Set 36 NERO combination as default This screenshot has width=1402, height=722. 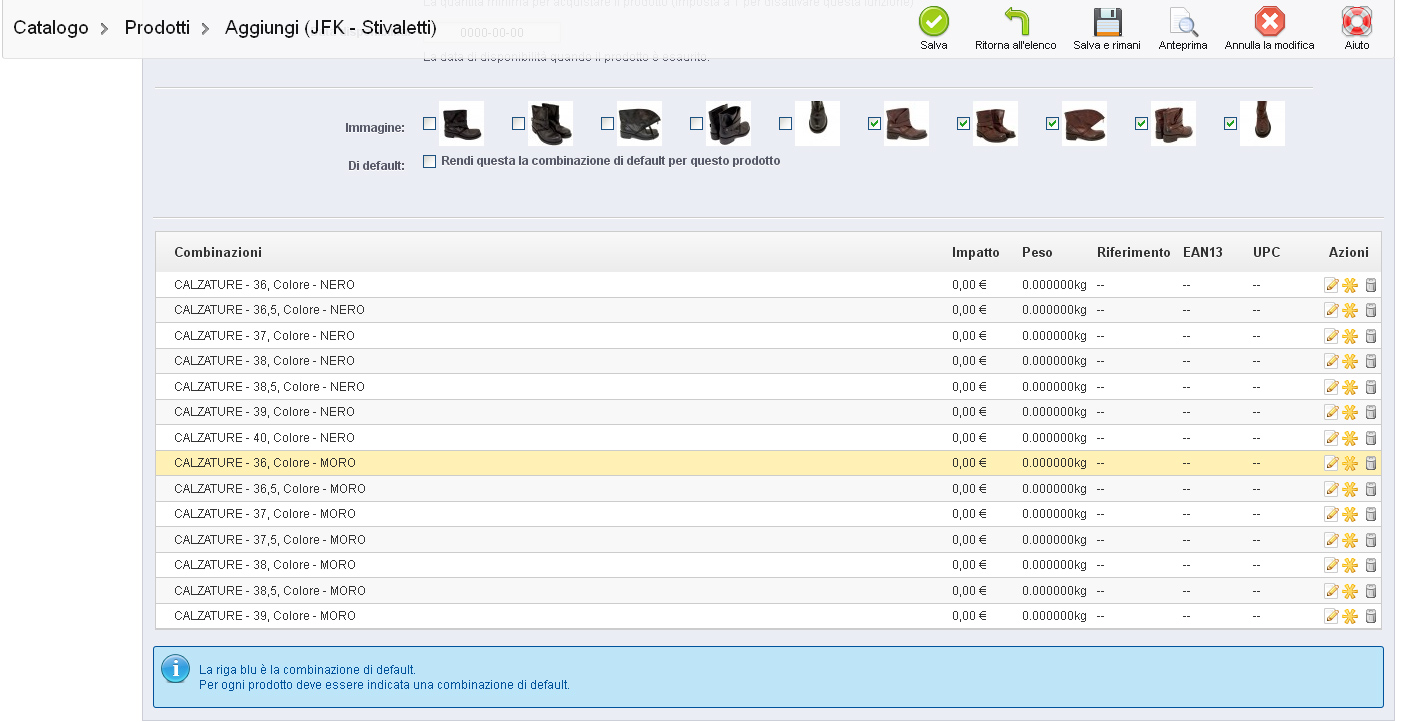coord(1350,285)
